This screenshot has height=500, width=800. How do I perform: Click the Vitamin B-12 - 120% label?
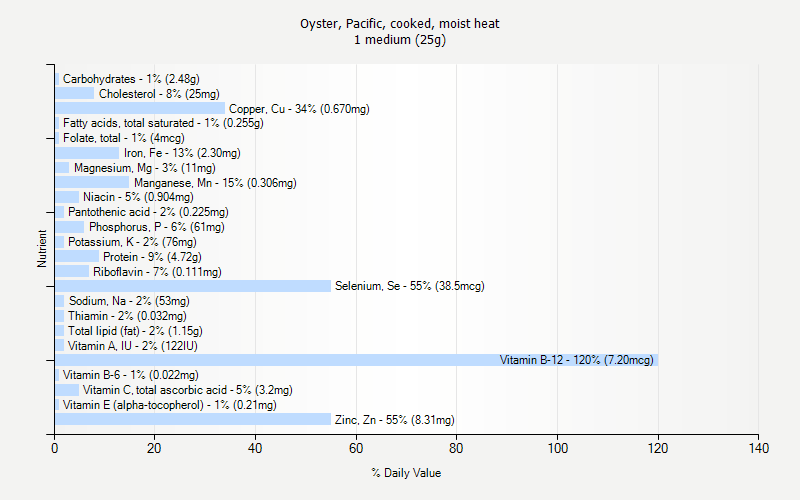[577, 360]
